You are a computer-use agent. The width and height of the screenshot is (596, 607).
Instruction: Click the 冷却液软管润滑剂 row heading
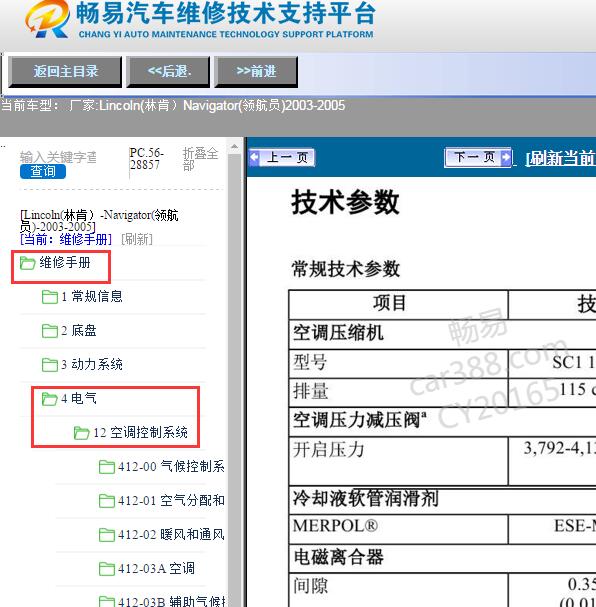[x=366, y=499]
